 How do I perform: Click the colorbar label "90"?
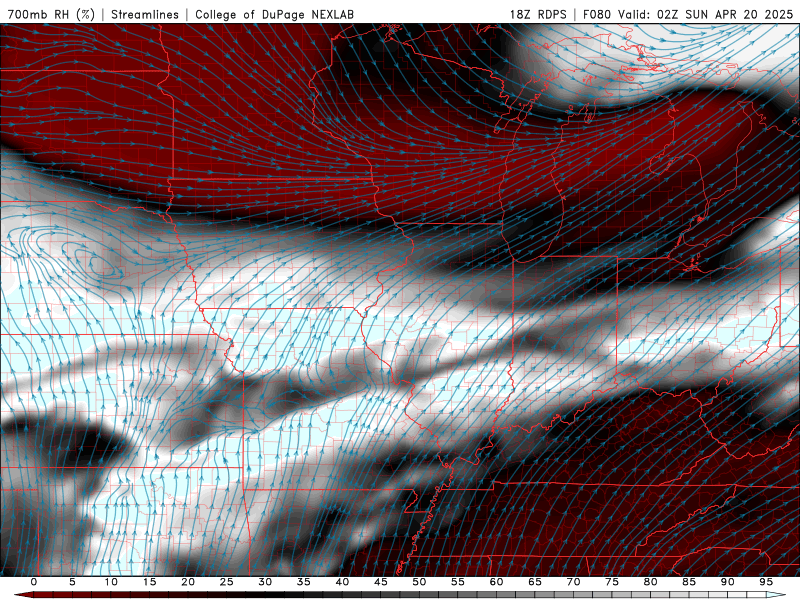click(x=727, y=582)
